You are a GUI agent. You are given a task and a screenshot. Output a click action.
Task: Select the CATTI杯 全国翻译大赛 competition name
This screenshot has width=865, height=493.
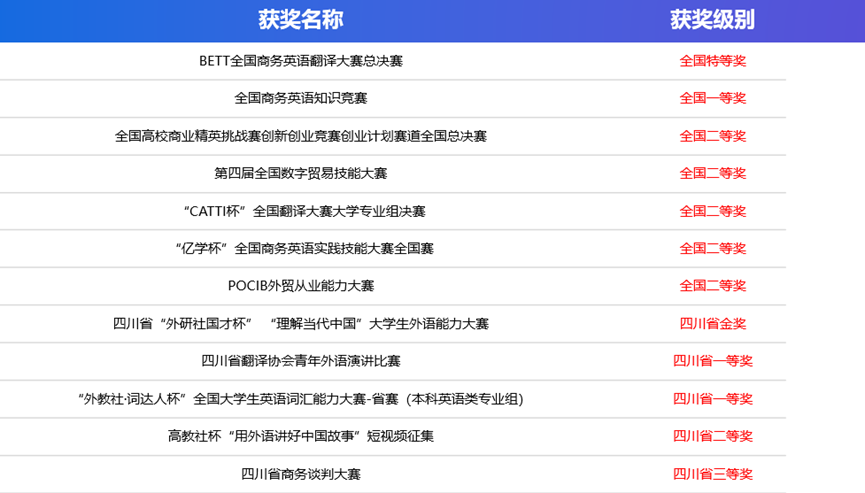pos(305,211)
